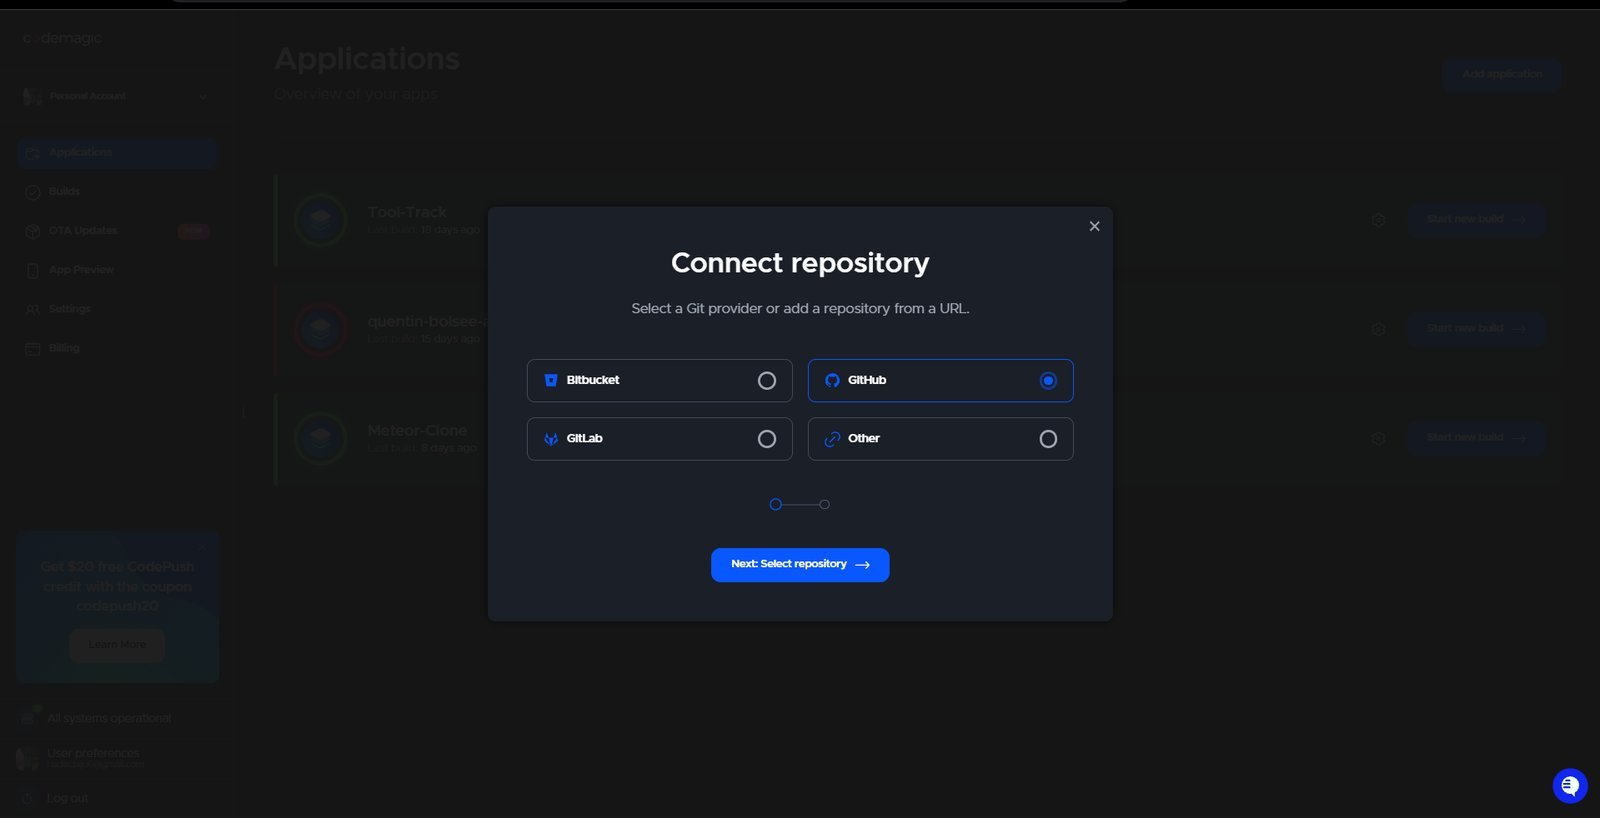Click the Codemagic logo
Screen dimensions: 1600x818
[x=62, y=38]
